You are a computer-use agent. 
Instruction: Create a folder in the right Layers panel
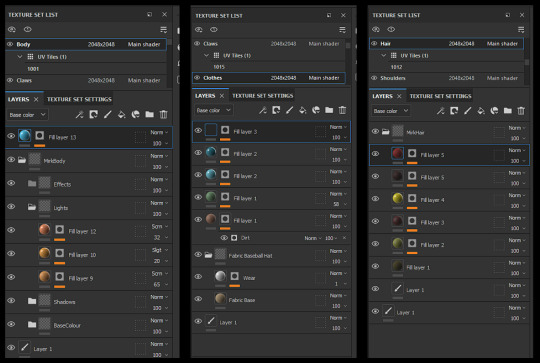coord(508,111)
